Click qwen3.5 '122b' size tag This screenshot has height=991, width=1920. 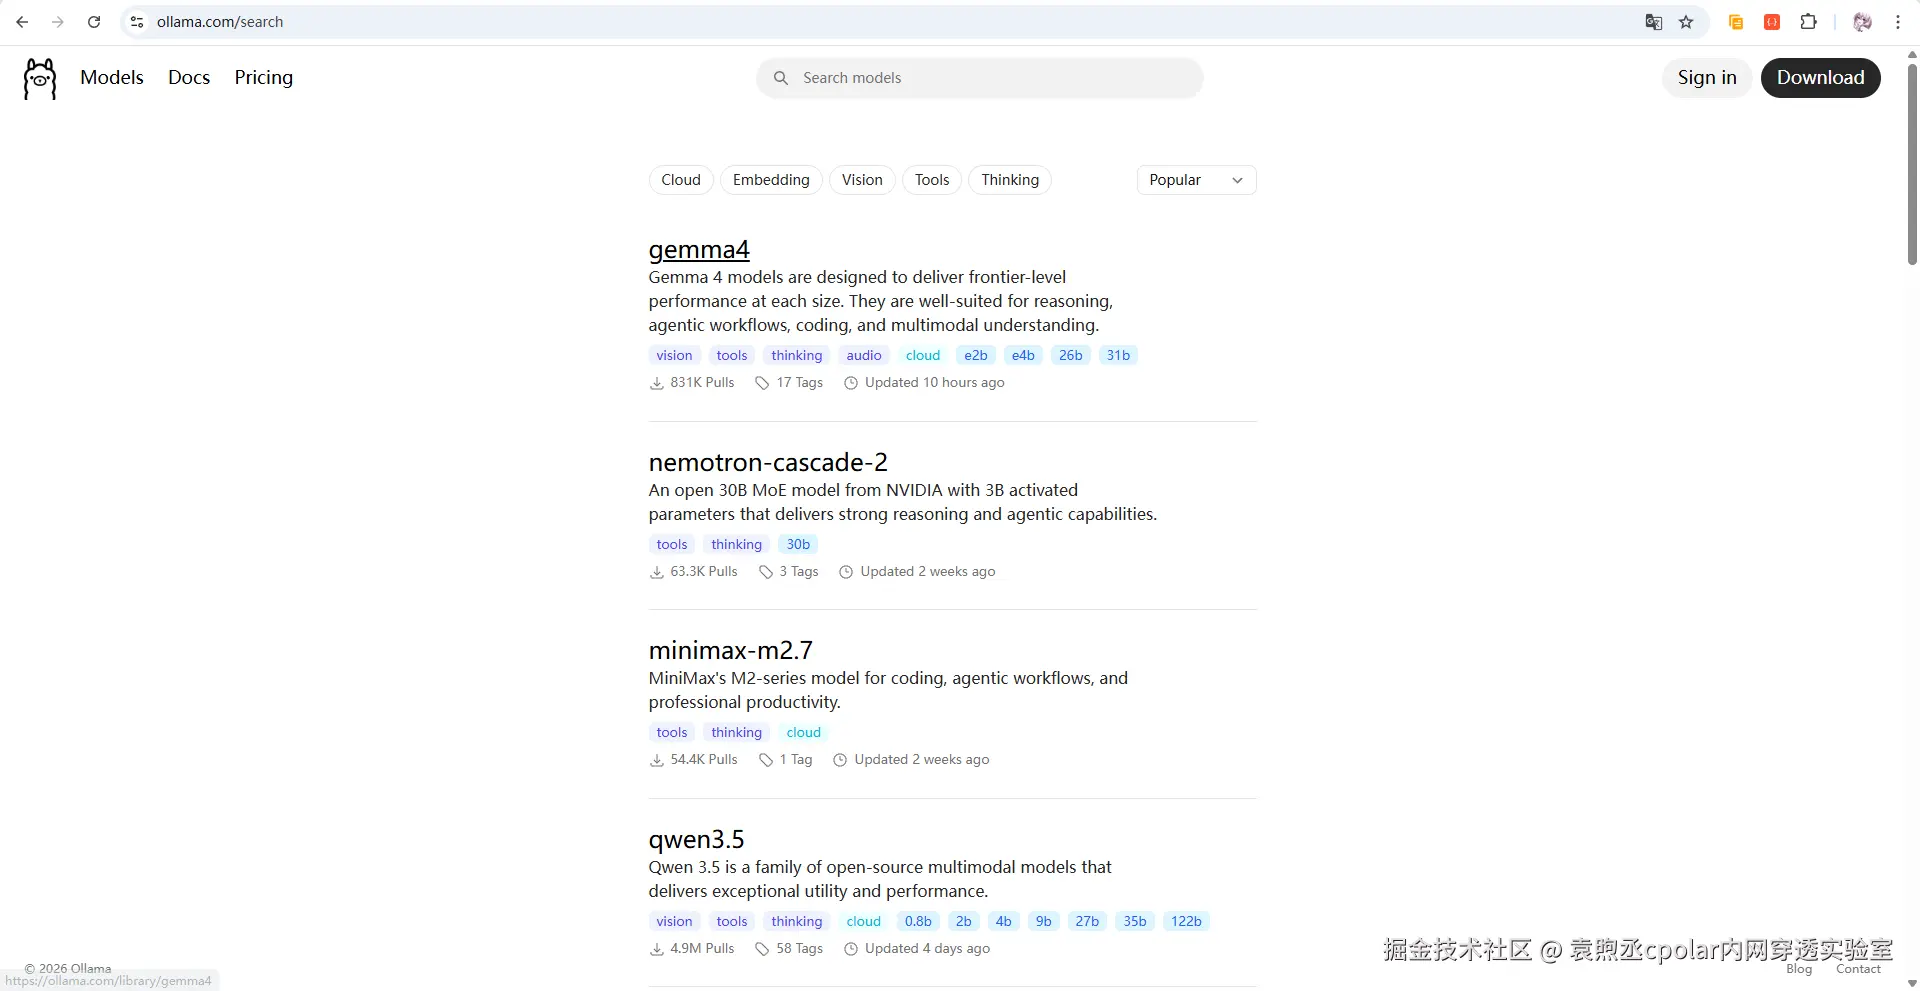[x=1186, y=921]
